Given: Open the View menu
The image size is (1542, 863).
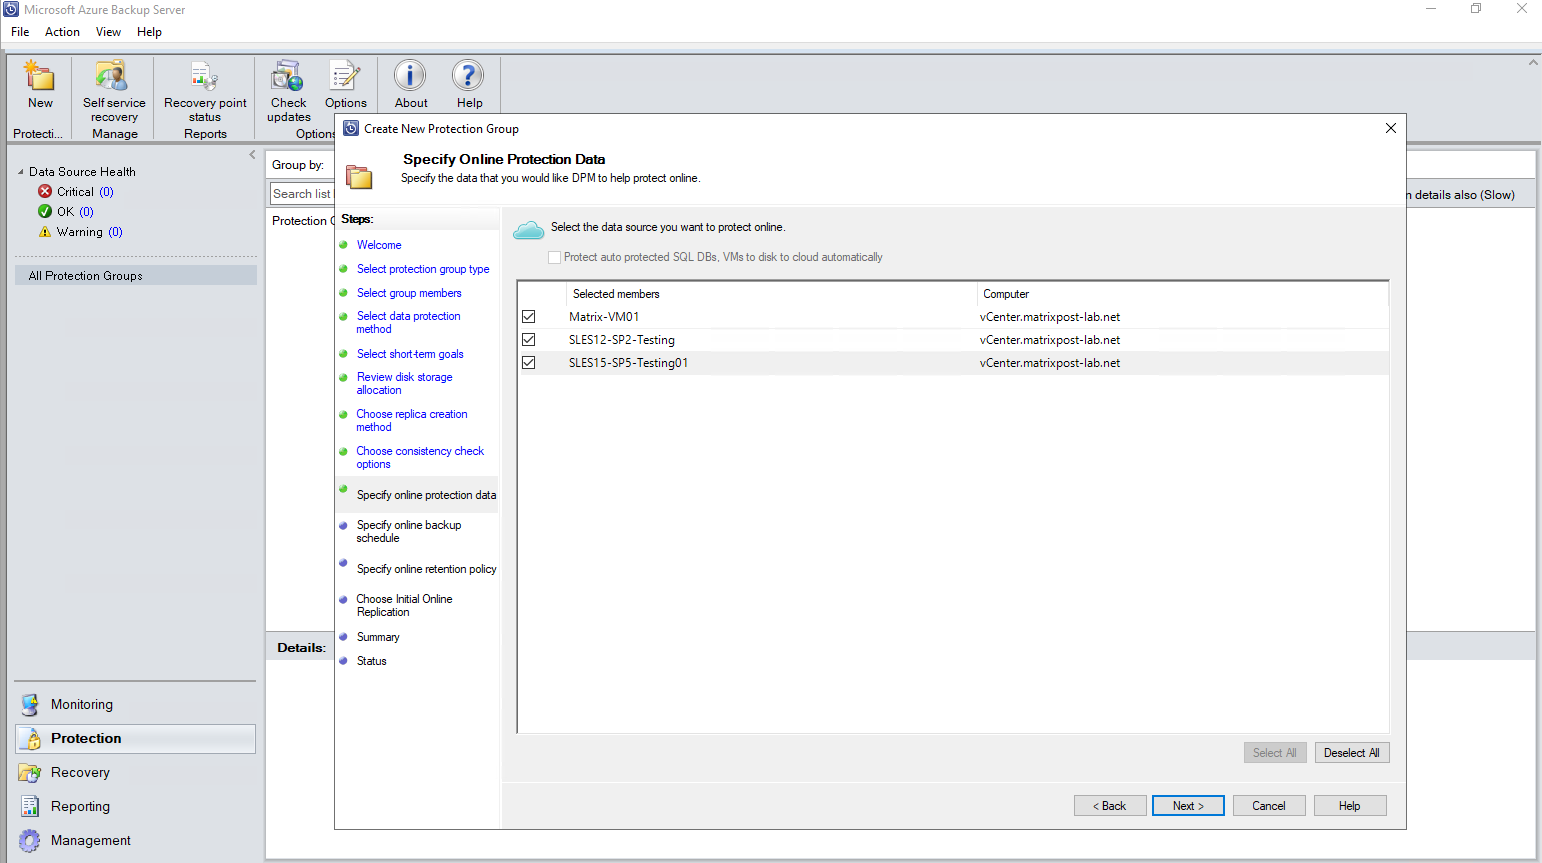Looking at the screenshot, I should click(108, 32).
